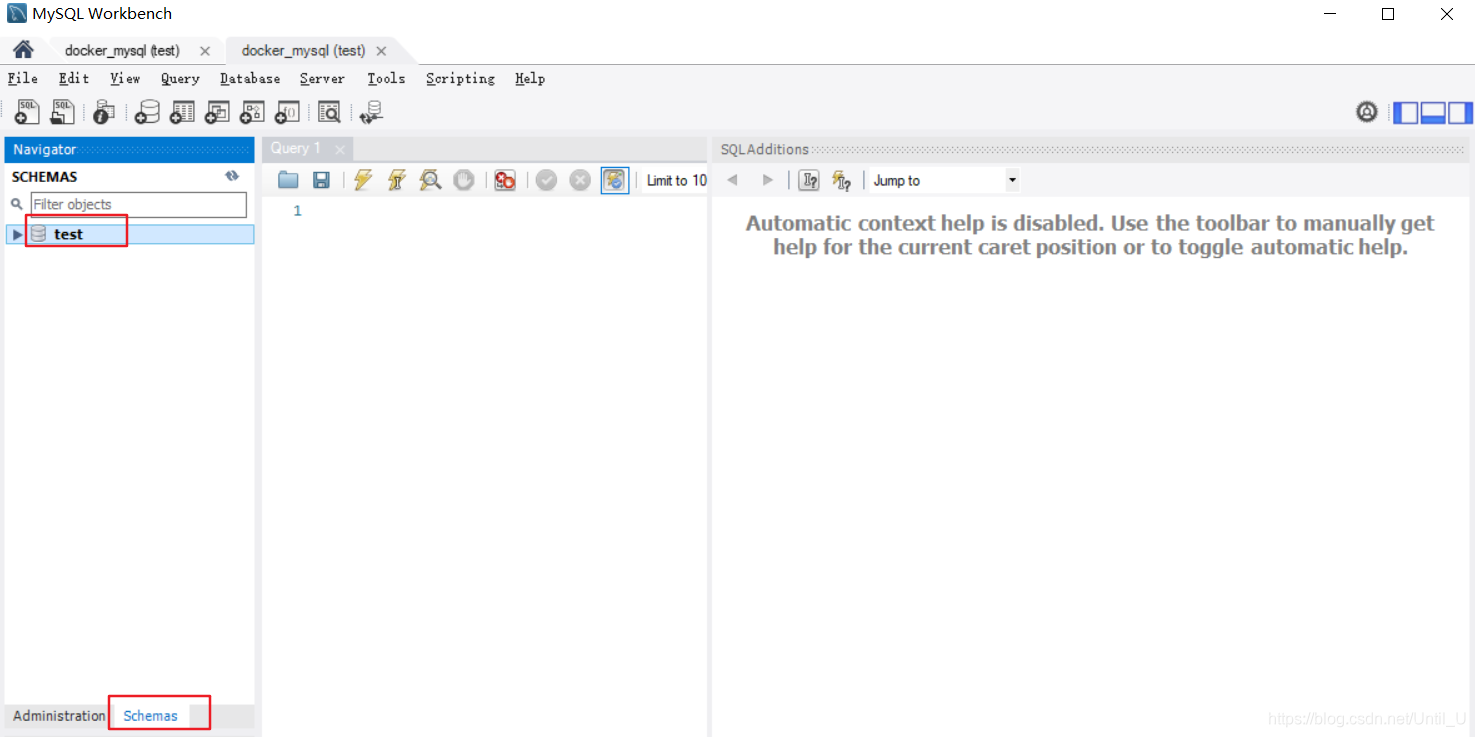
Task: Reconnect to DBMS icon
Action: [x=371, y=112]
